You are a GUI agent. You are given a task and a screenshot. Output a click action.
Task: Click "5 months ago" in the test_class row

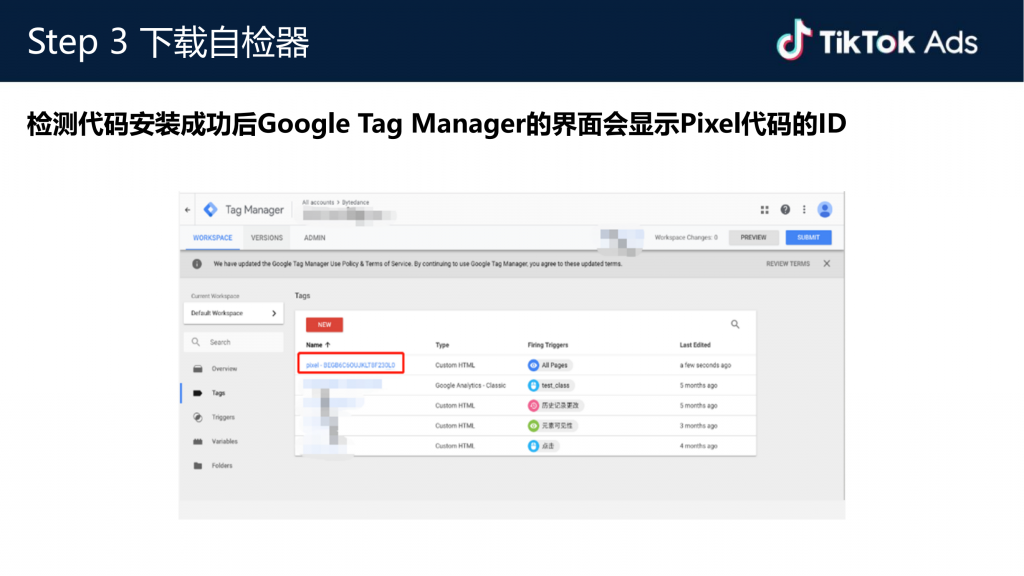tap(698, 385)
